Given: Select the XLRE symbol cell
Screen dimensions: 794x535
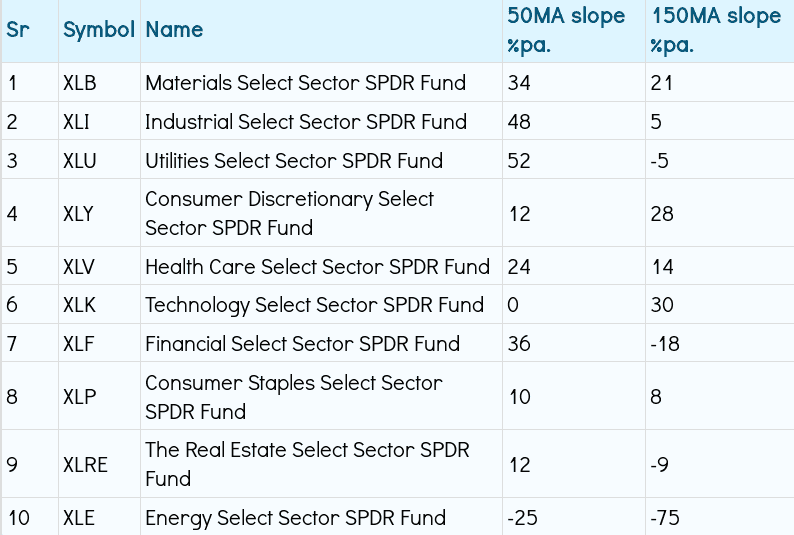Looking at the screenshot, I should tap(85, 465).
